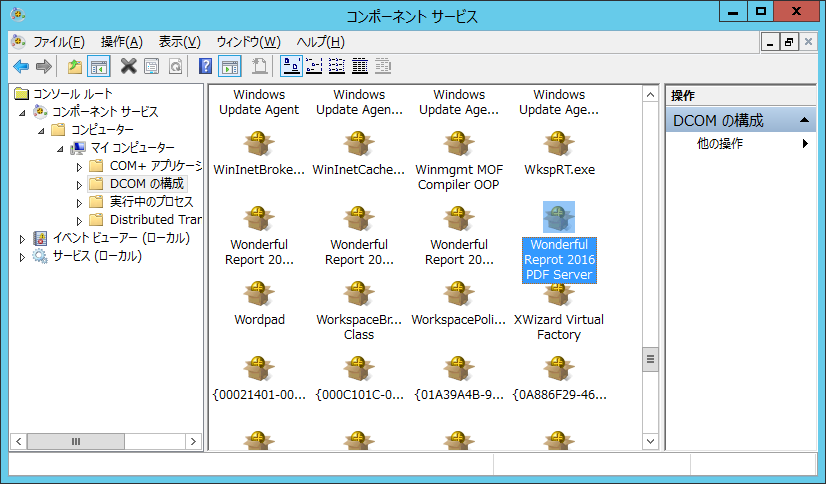This screenshot has height=484, width=826.
Task: Collapse DCOM の構成 section in 操作 pane
Action: pos(804,120)
